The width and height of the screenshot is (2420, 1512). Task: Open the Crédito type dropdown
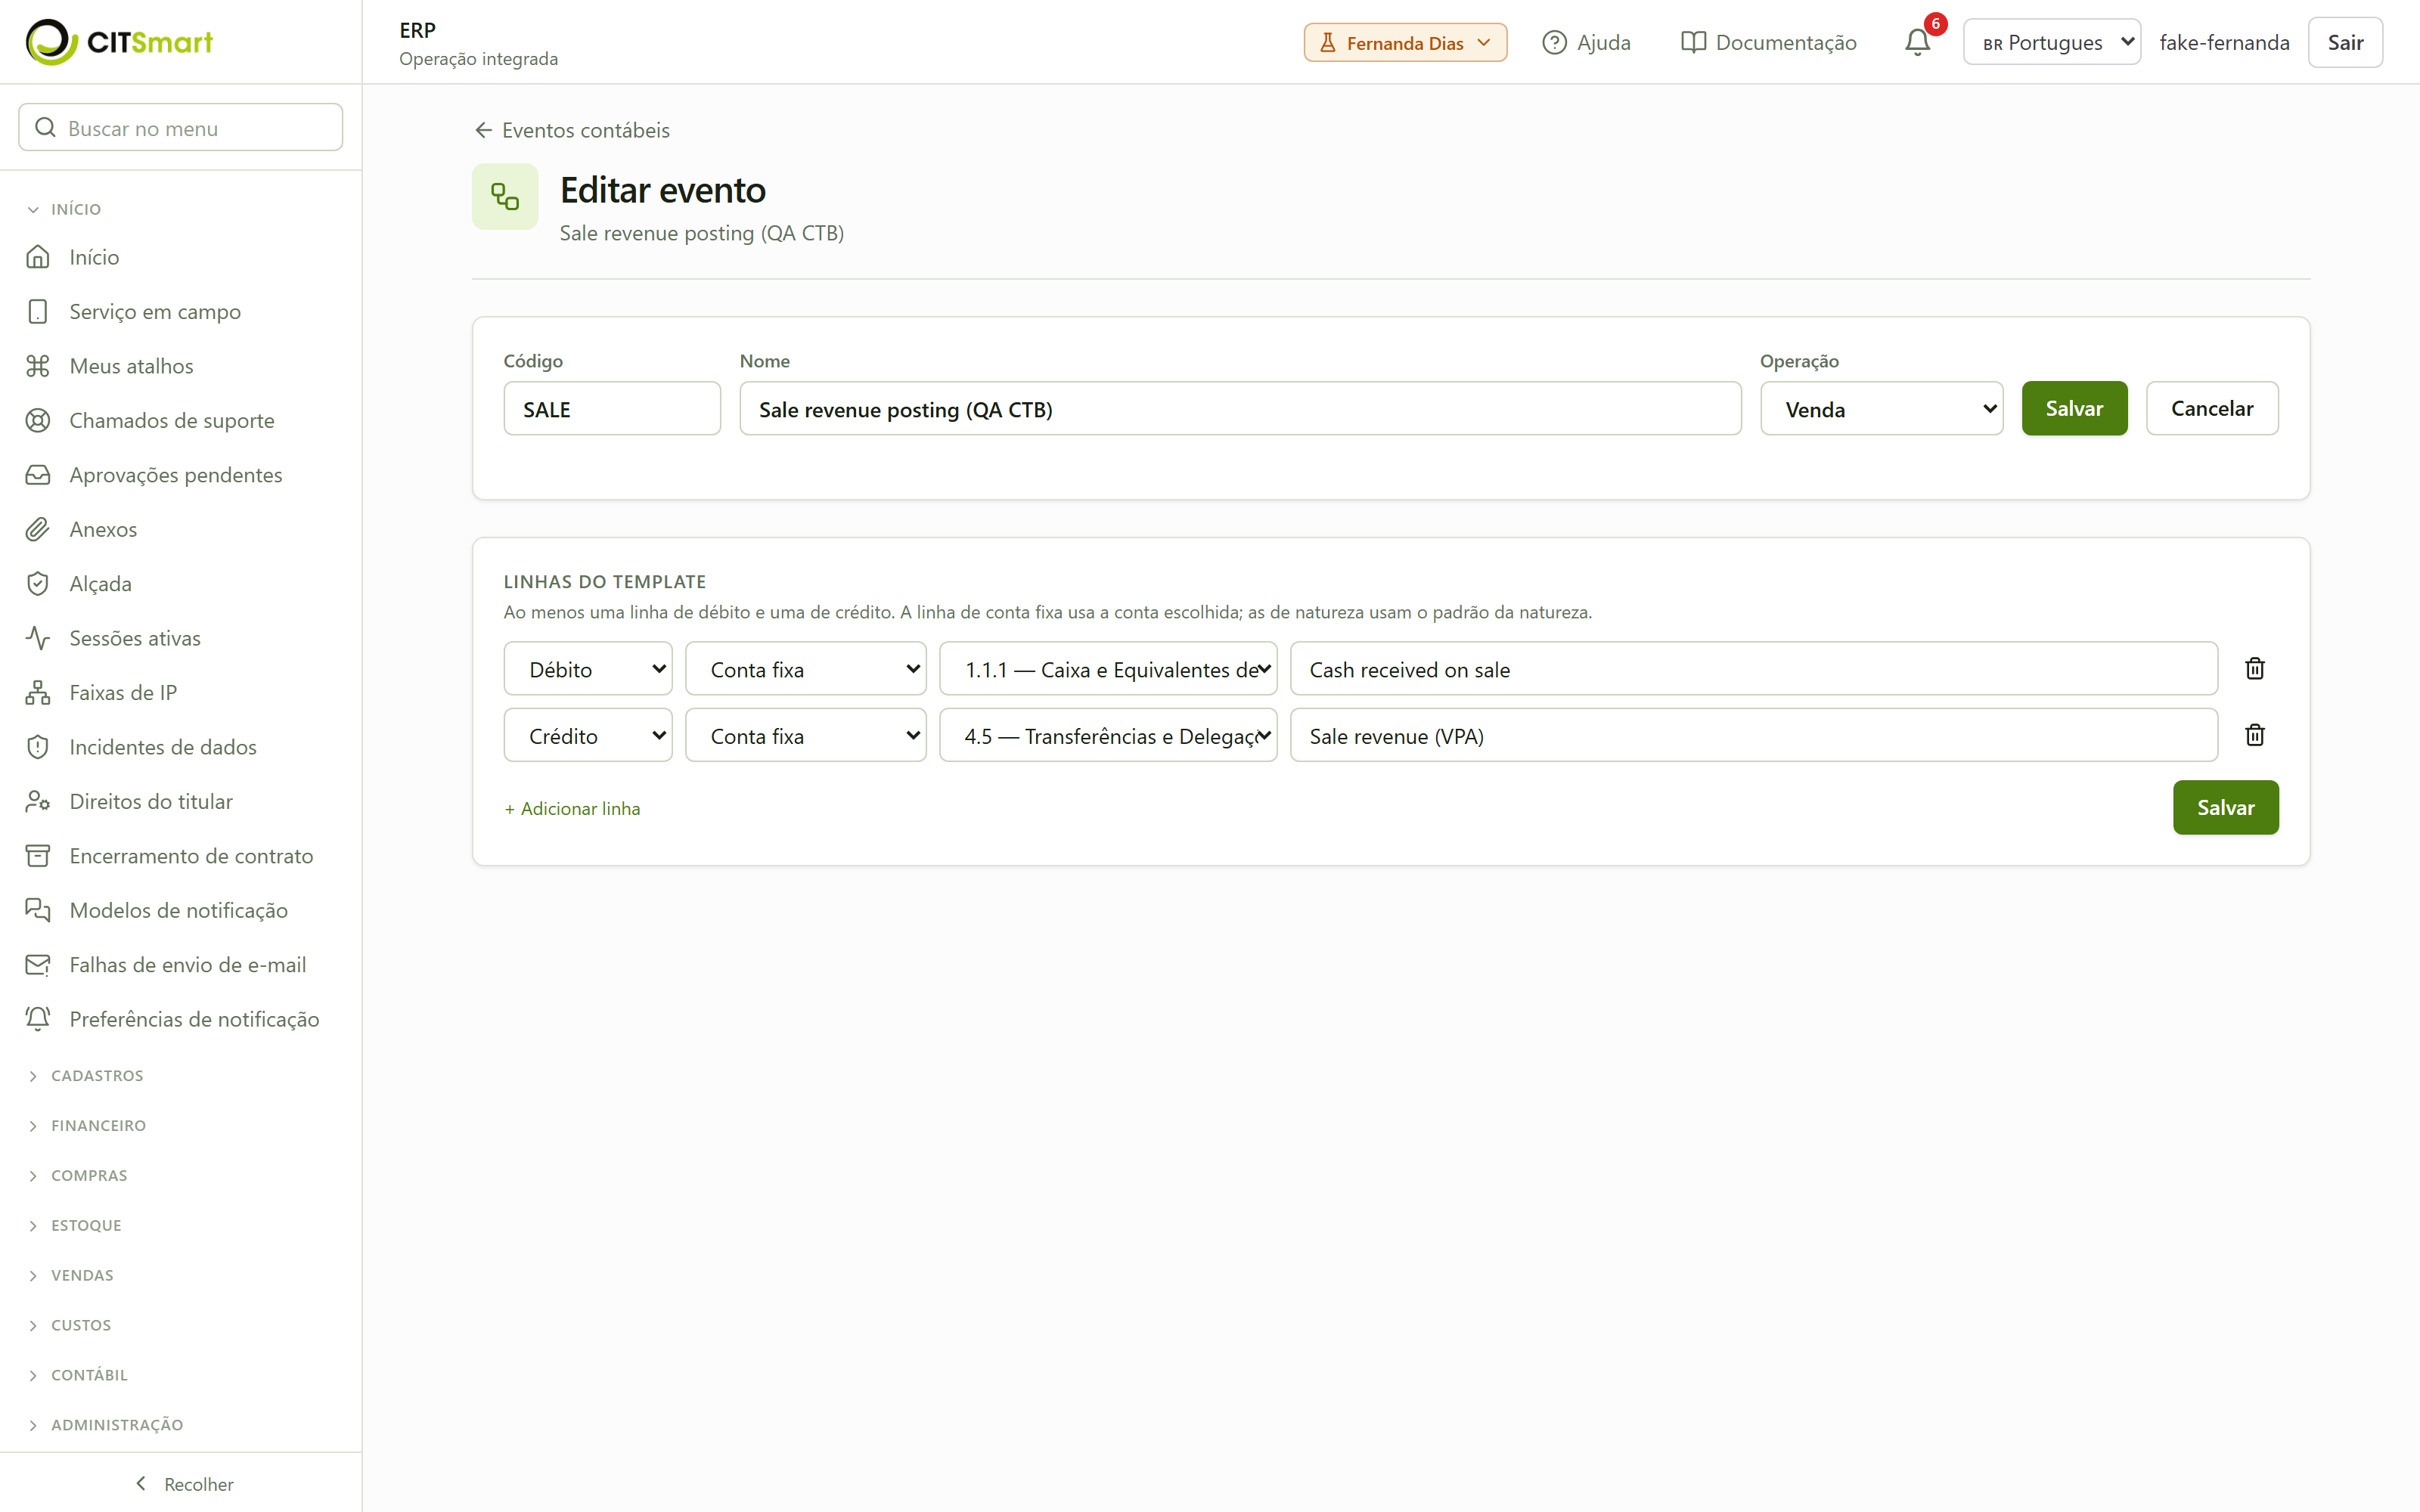coord(588,735)
